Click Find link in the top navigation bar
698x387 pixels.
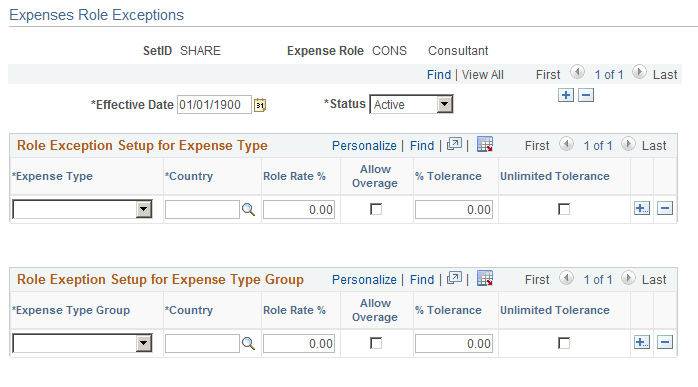(439, 75)
